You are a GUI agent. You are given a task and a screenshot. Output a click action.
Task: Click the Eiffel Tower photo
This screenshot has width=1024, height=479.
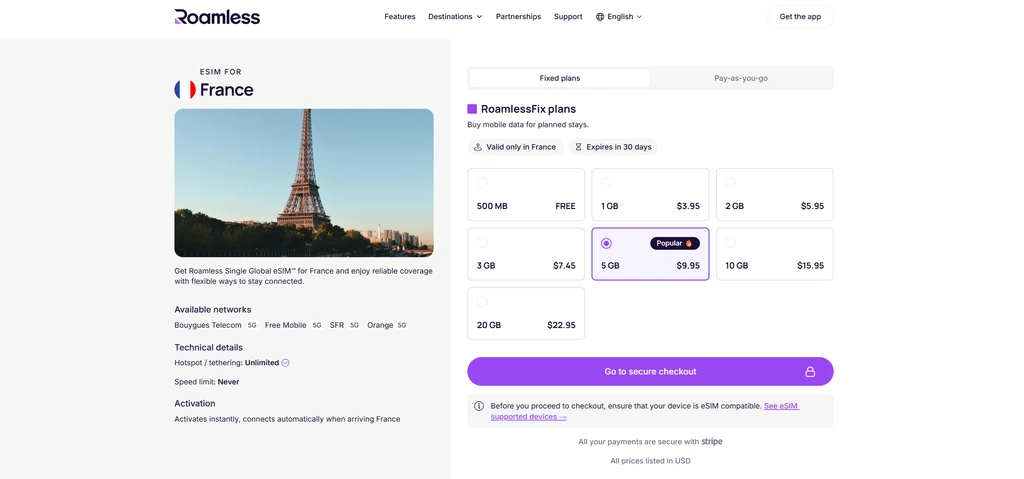click(x=304, y=183)
